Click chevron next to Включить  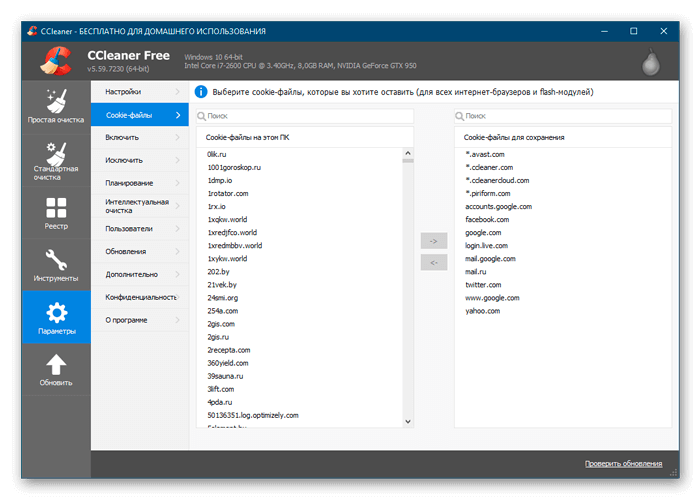[x=178, y=137]
